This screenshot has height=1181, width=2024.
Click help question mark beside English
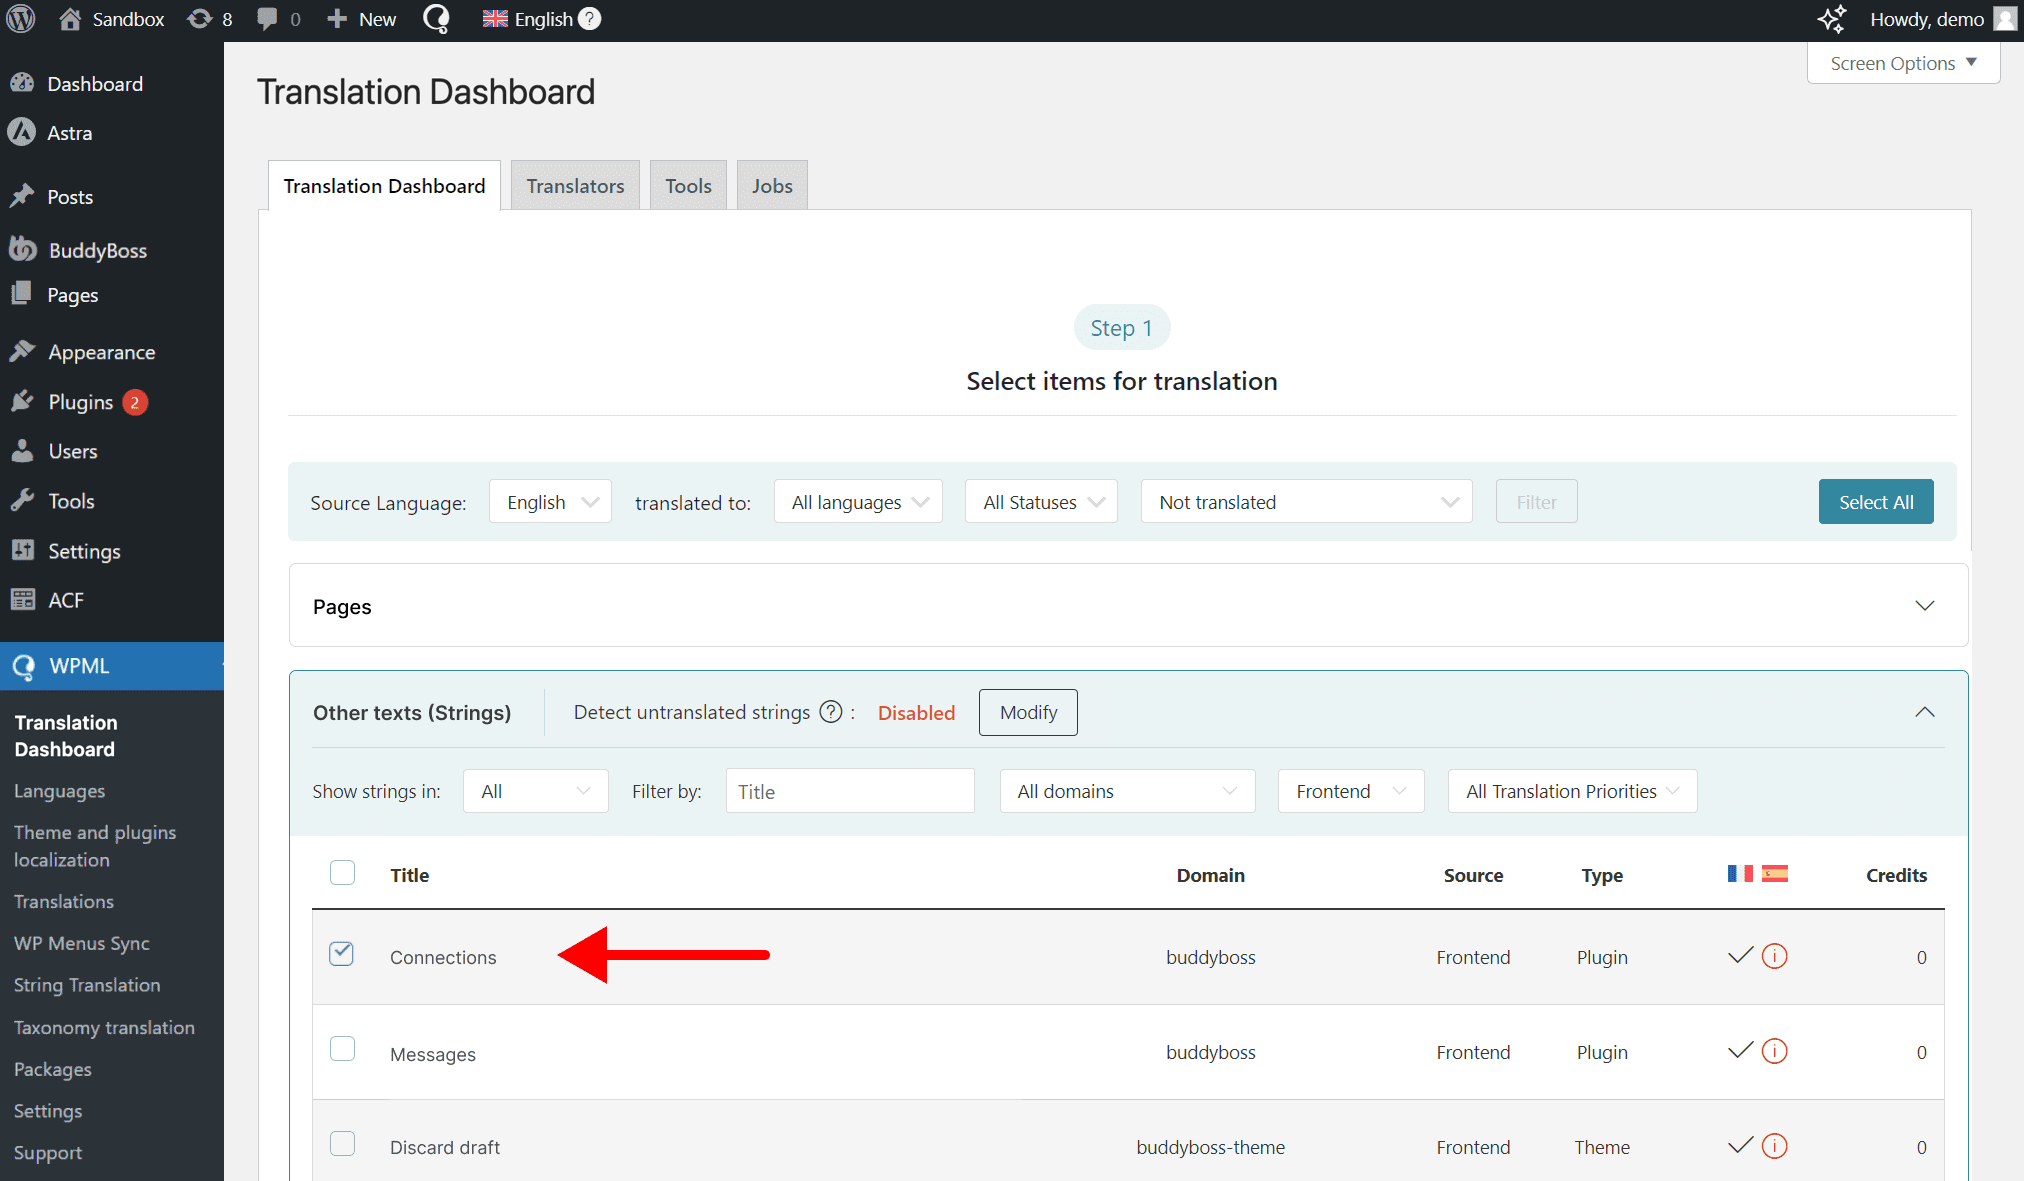tap(590, 19)
